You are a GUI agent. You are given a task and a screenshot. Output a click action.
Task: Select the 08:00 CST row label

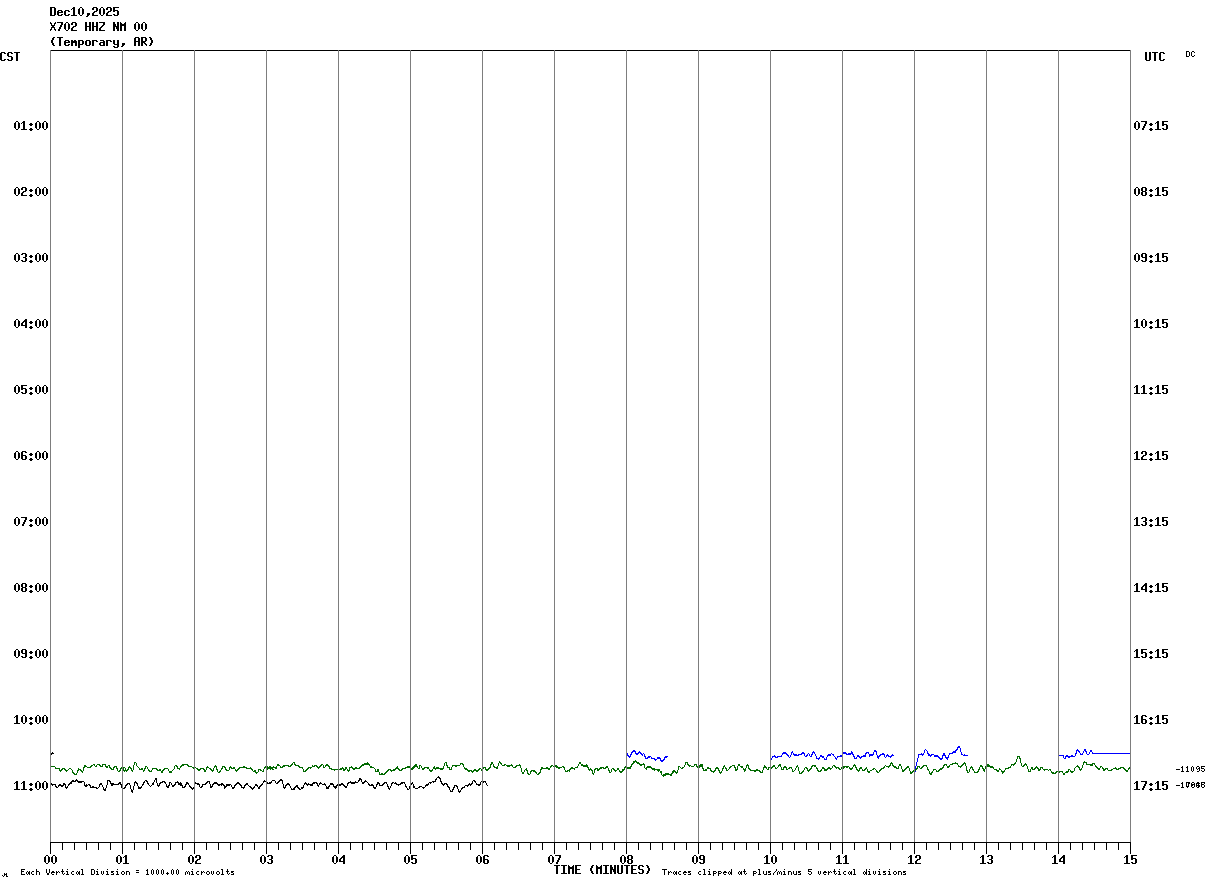point(31,588)
